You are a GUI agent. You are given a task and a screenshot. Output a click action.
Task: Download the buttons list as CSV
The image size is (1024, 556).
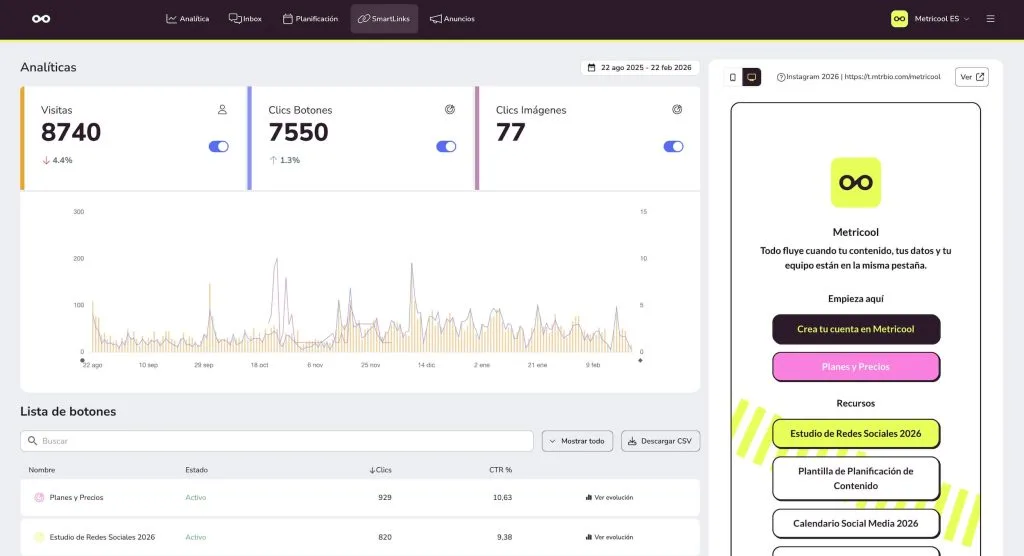pyautogui.click(x=660, y=441)
